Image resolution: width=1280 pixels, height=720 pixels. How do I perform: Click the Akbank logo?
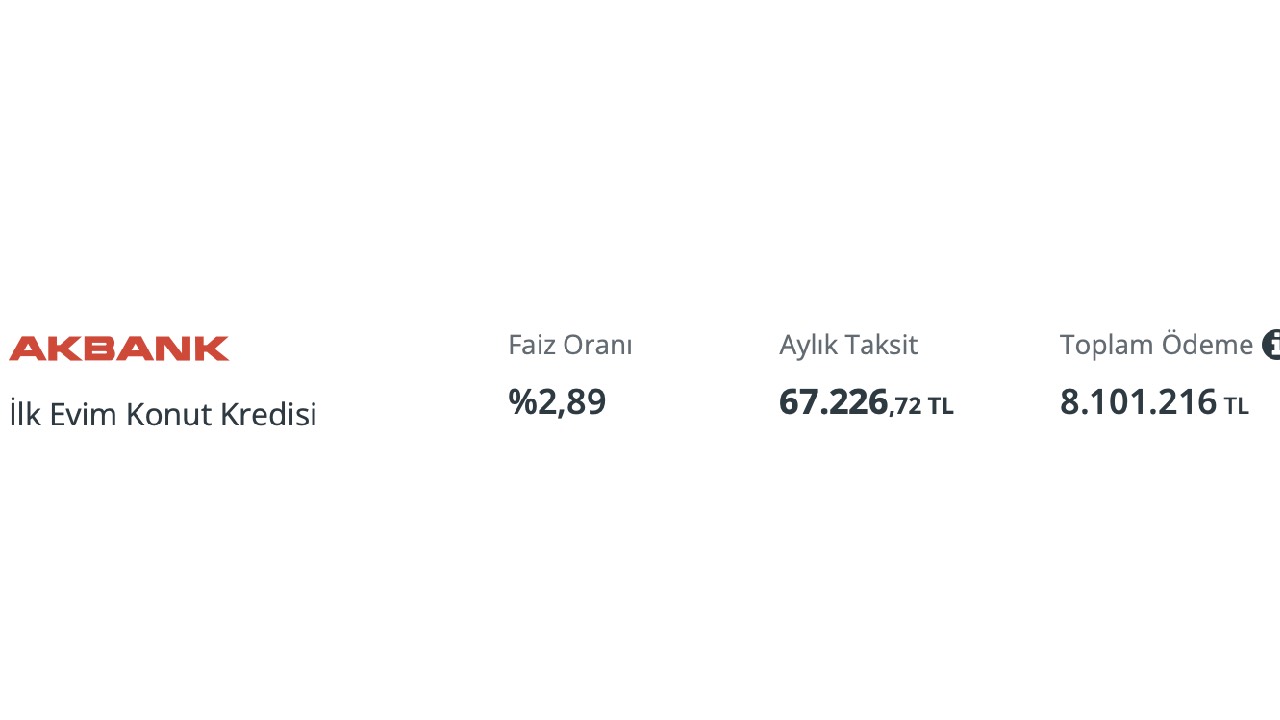(119, 348)
